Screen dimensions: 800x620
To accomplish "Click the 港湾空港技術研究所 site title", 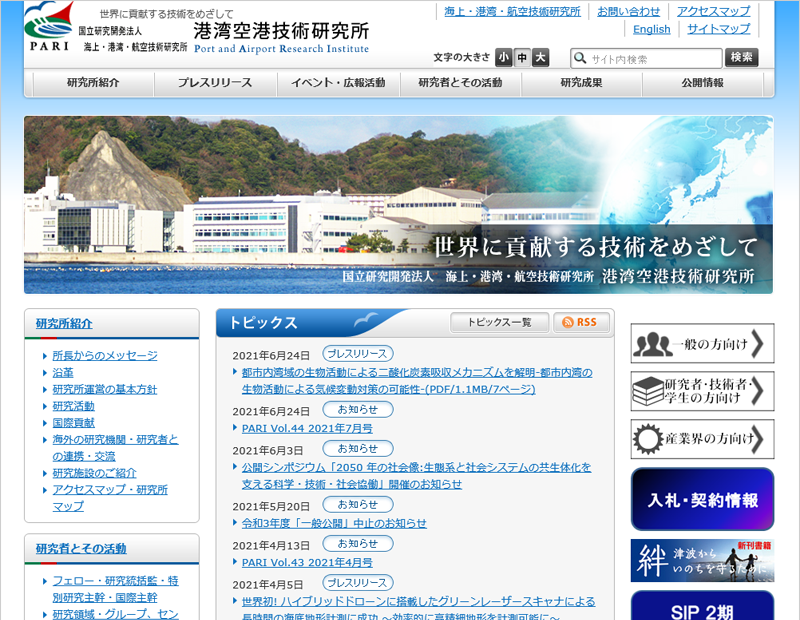I will point(281,31).
